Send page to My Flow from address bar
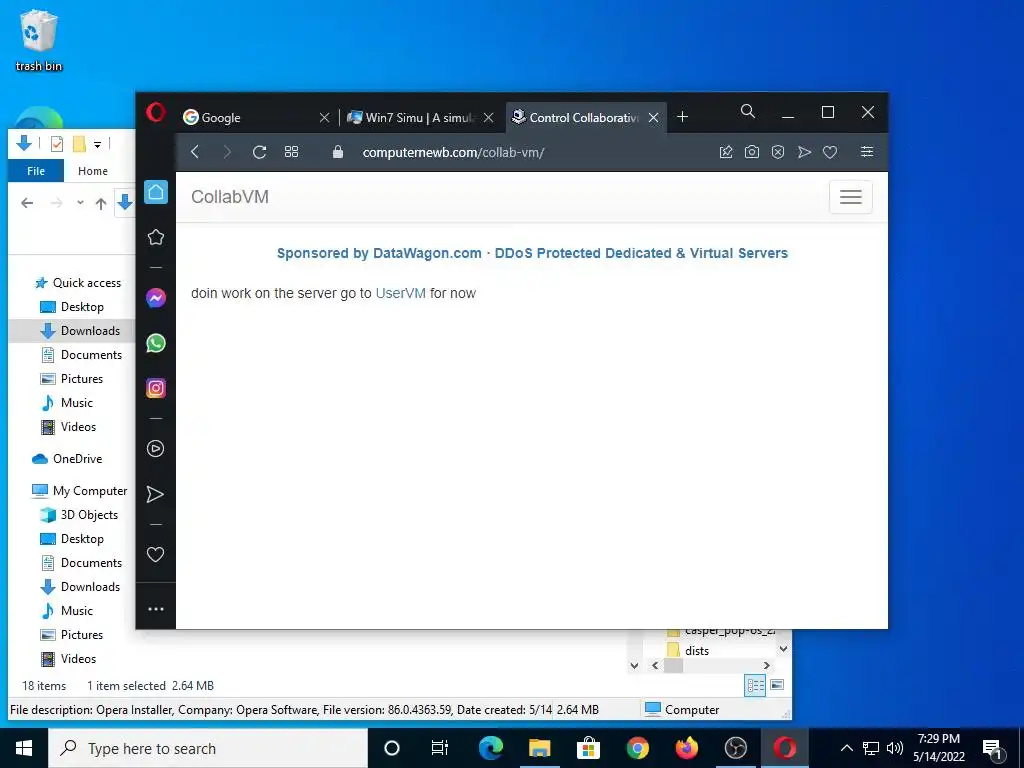This screenshot has height=768, width=1024. coord(804,152)
